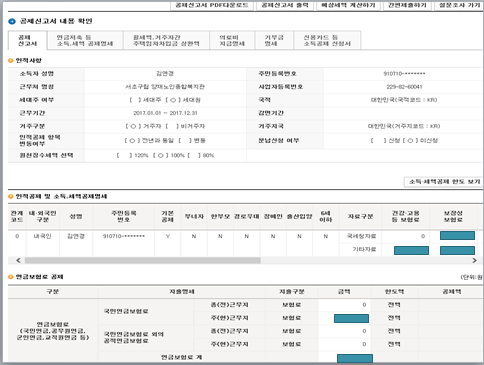Click the 지출명세 column header

point(182,292)
